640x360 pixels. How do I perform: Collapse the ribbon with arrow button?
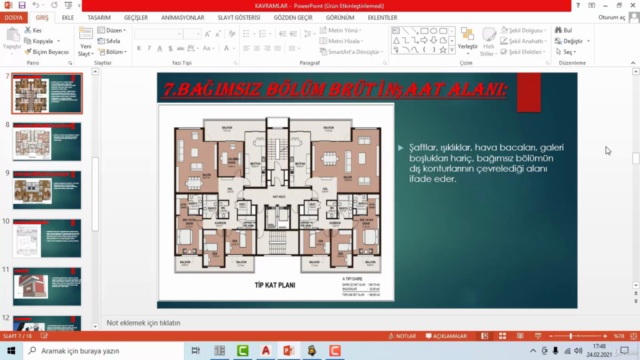click(633, 63)
